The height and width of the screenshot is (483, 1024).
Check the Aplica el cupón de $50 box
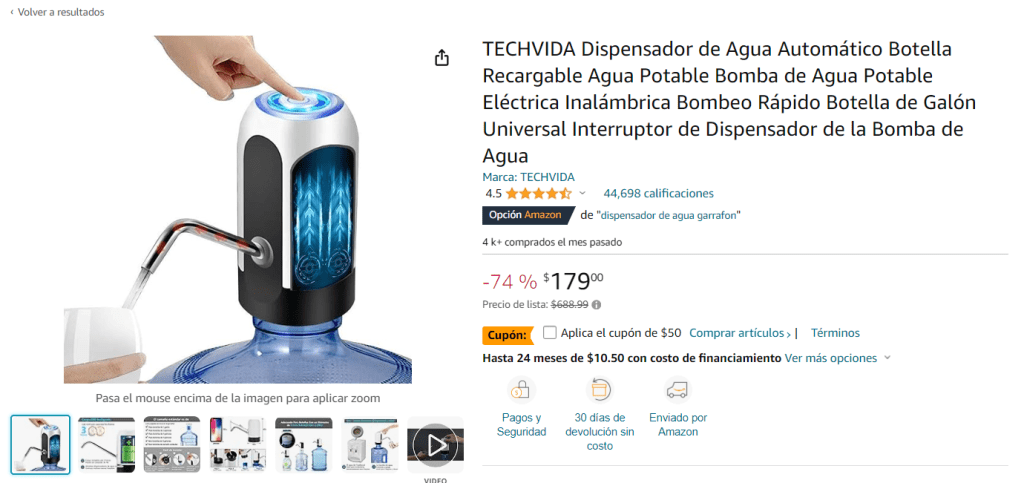click(x=550, y=332)
